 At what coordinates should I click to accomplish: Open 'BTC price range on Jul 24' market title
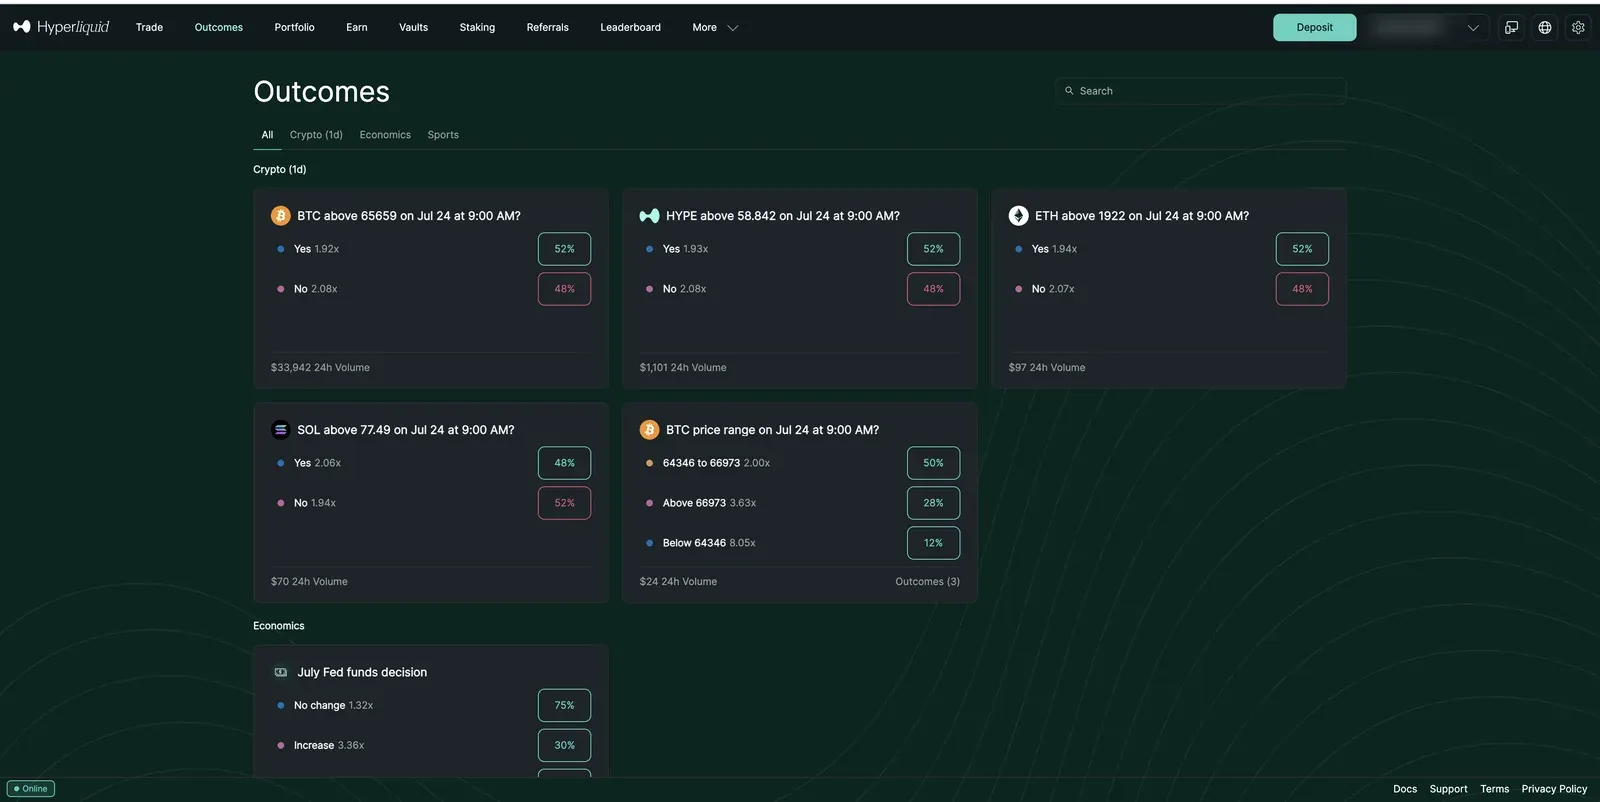[773, 430]
